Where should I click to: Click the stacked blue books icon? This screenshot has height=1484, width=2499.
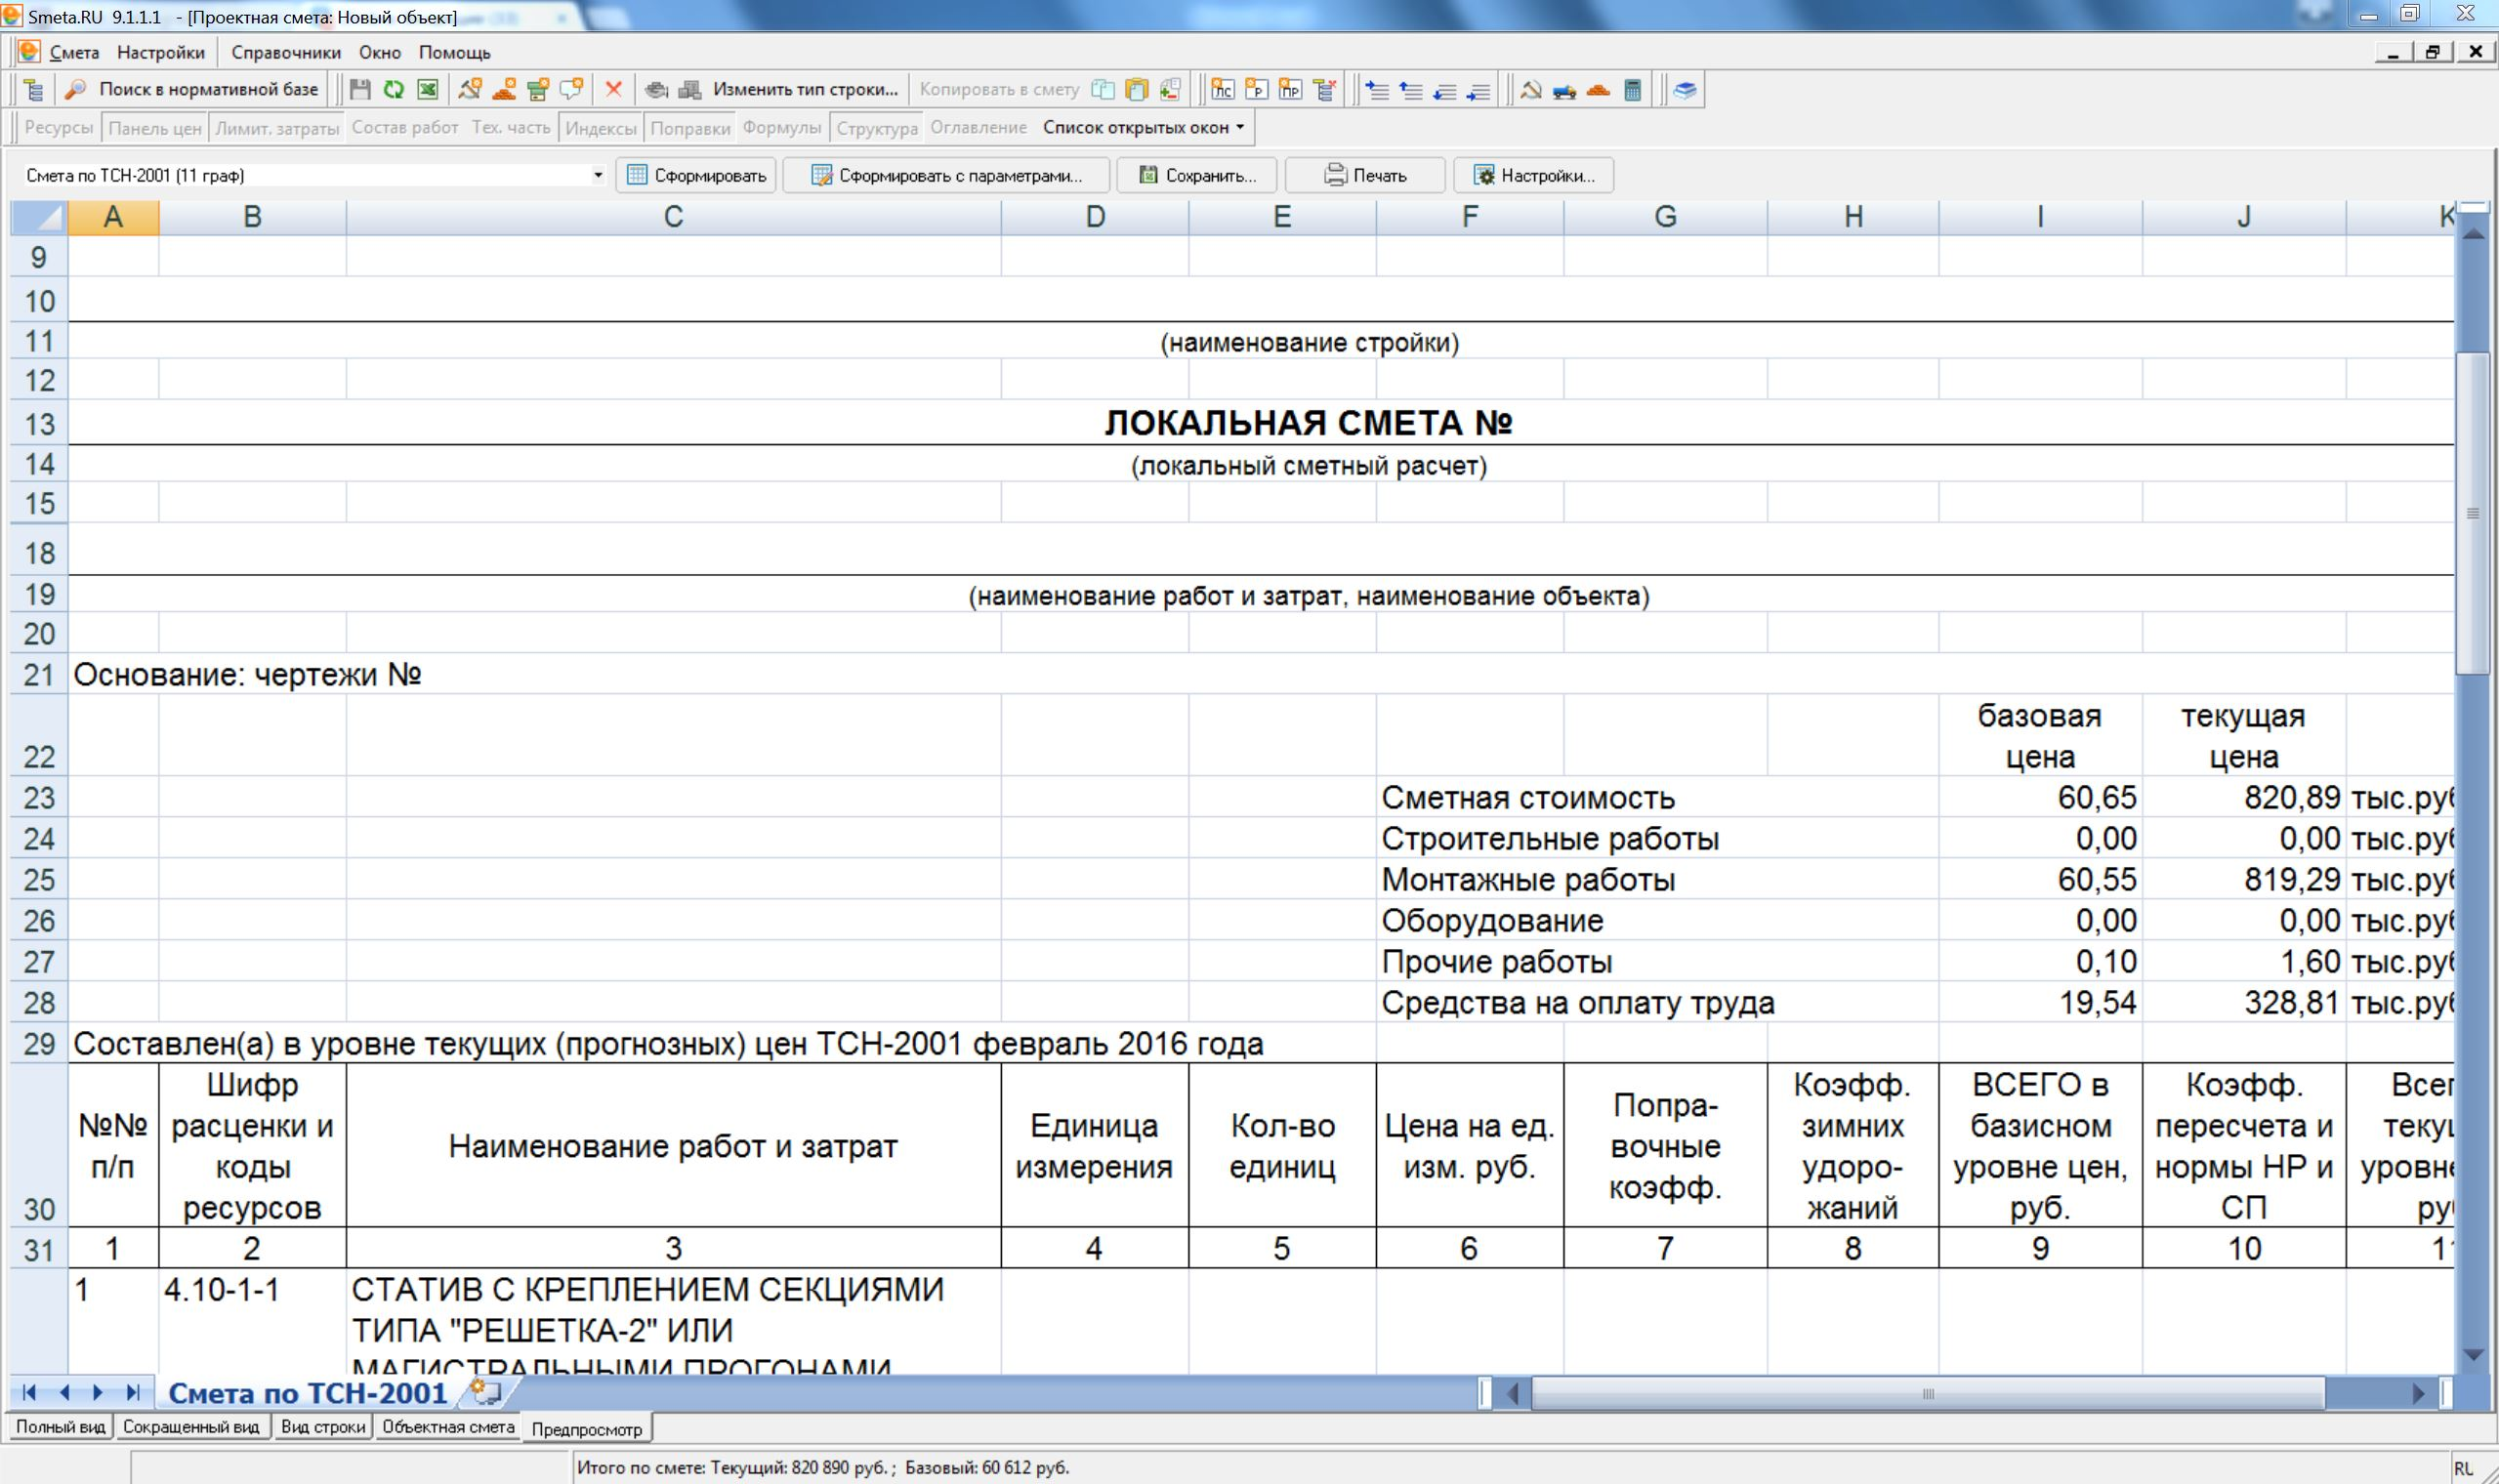coord(1685,90)
